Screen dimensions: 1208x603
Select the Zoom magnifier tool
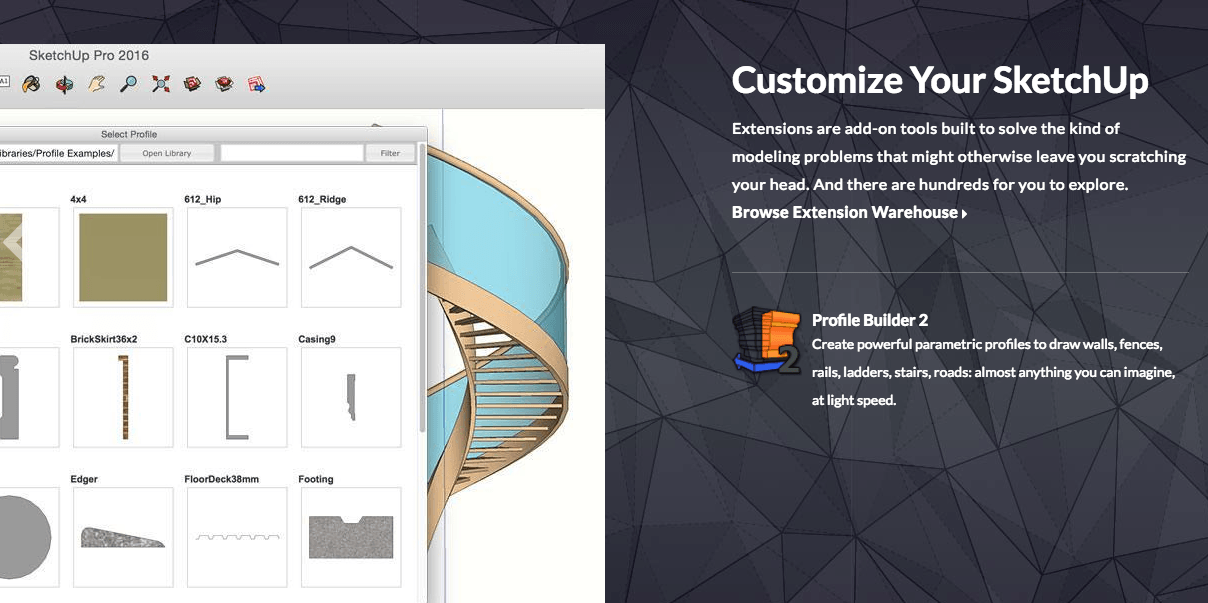click(128, 84)
